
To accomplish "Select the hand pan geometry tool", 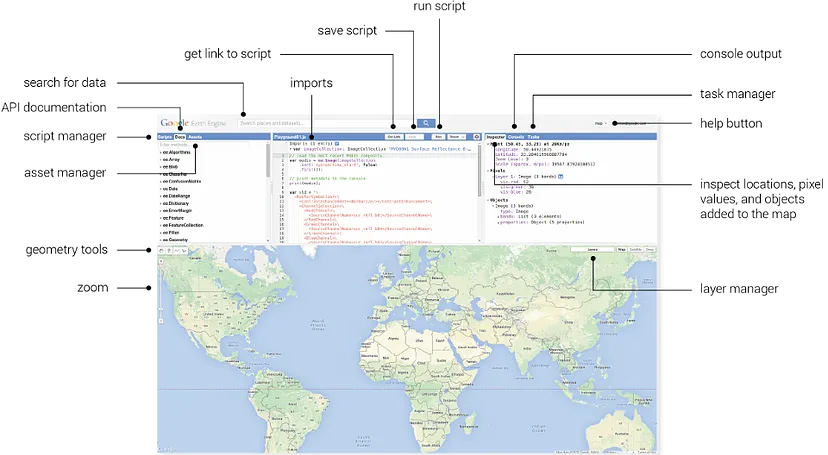I will 162,251.
